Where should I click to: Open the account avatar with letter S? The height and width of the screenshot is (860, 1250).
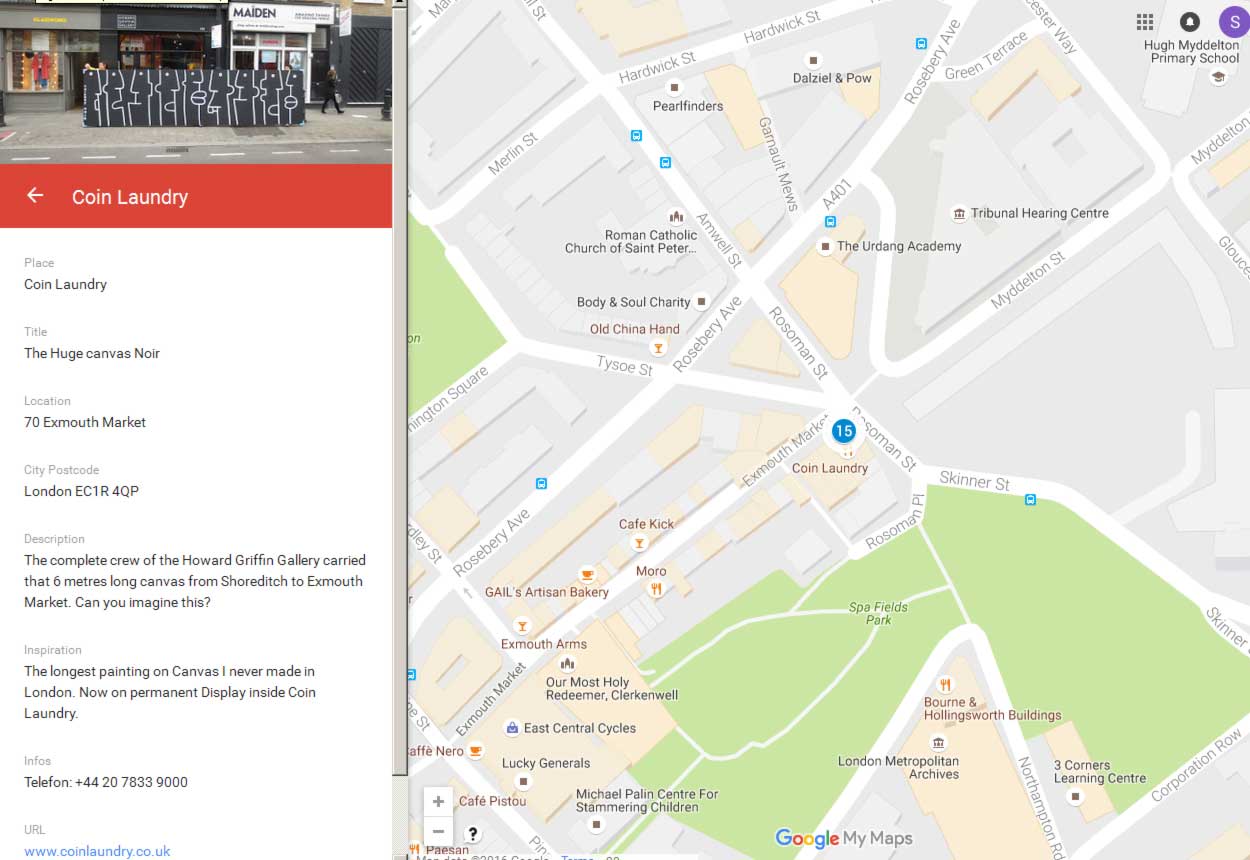(1233, 22)
